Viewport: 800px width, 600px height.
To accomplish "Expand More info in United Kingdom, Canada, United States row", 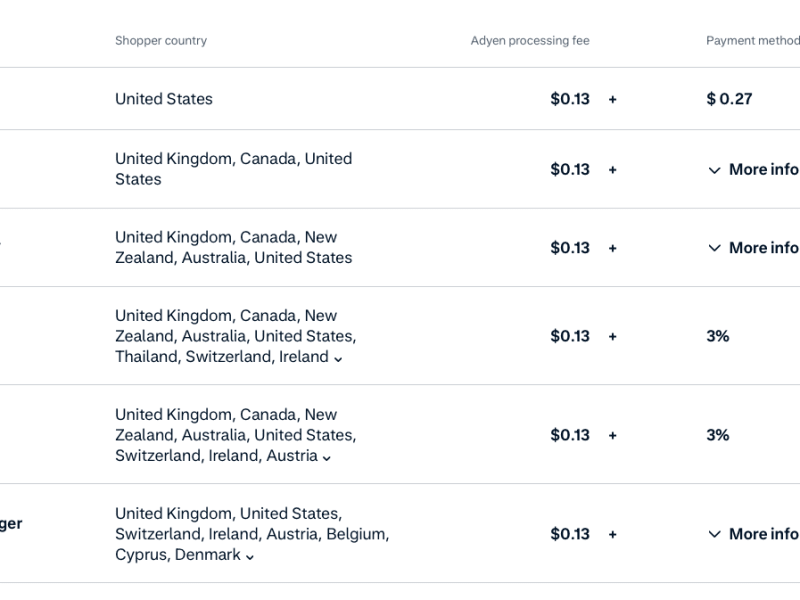I will 754,169.
